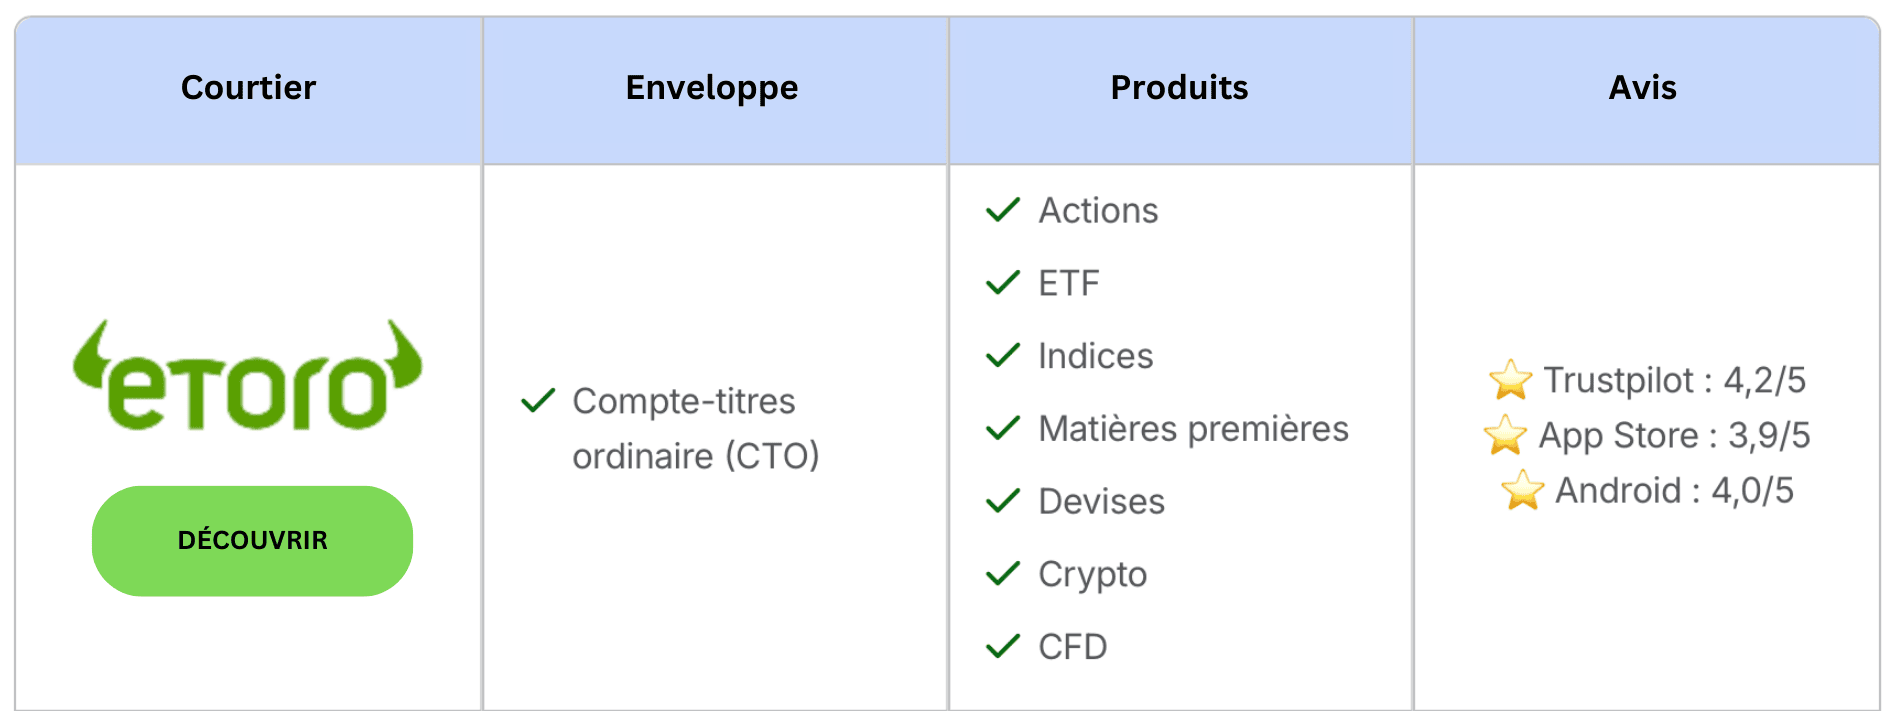Click the star icon beside App Store
Viewport: 1900px width, 712px height.
pos(1505,435)
